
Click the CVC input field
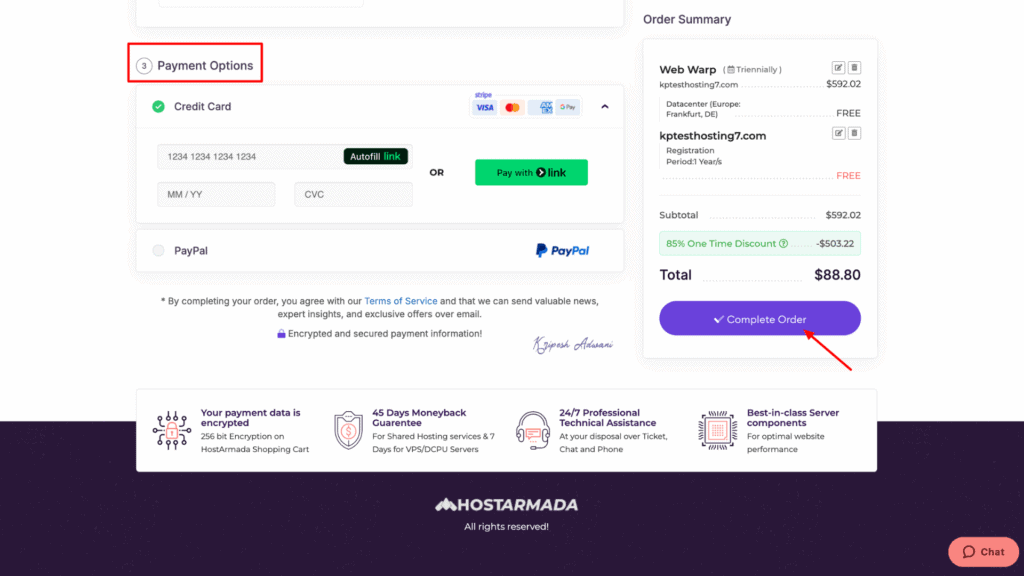[352, 194]
